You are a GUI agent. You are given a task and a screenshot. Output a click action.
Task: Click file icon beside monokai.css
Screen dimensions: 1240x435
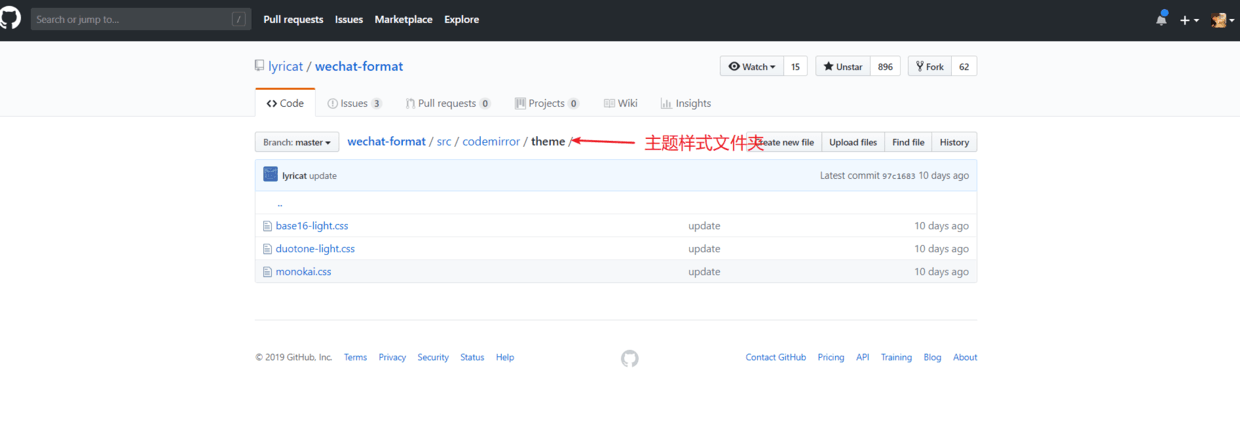(267, 272)
